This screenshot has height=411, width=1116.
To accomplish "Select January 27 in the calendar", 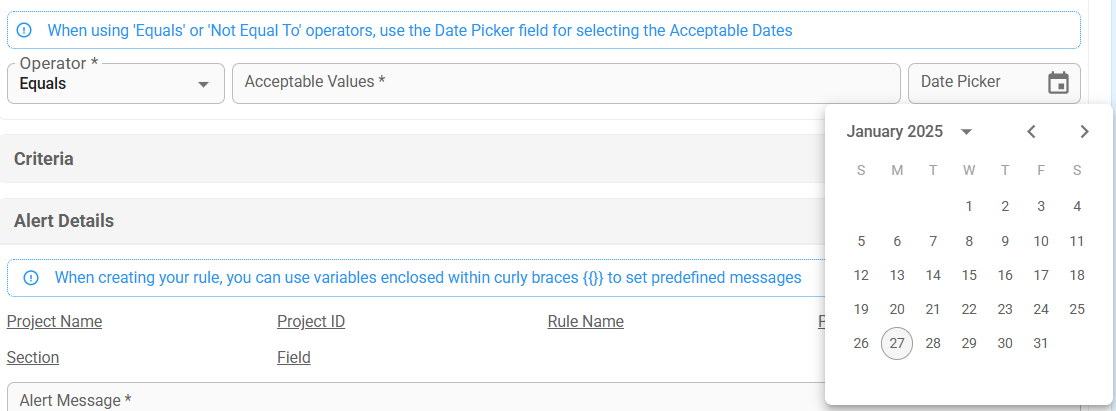I will [x=897, y=344].
